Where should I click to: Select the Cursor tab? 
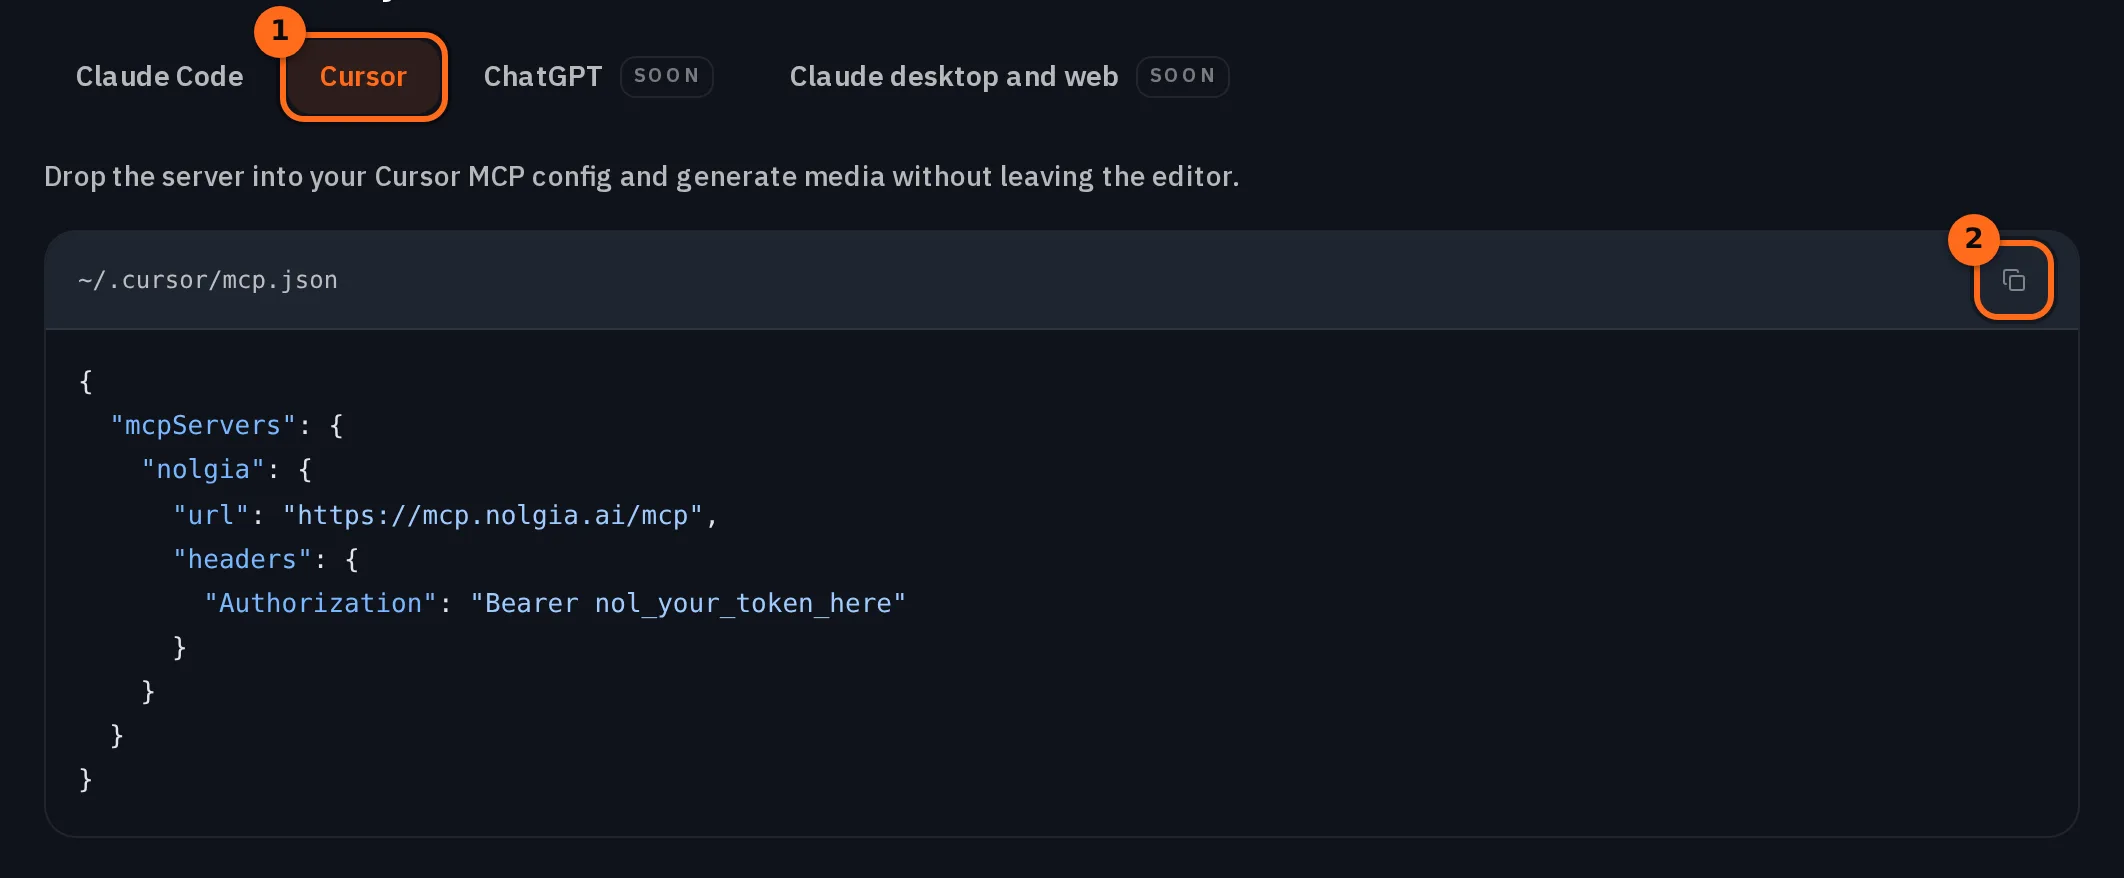[363, 77]
